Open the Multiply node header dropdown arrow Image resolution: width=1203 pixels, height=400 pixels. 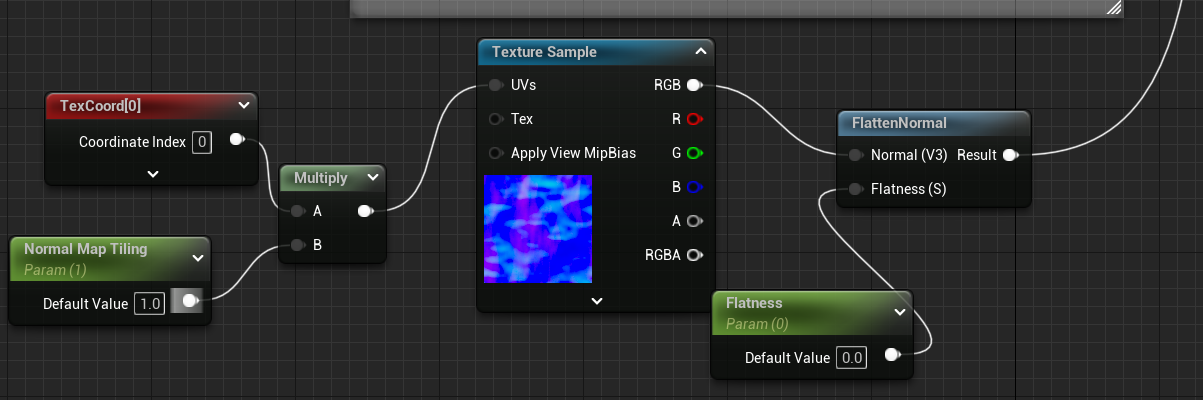tap(373, 178)
